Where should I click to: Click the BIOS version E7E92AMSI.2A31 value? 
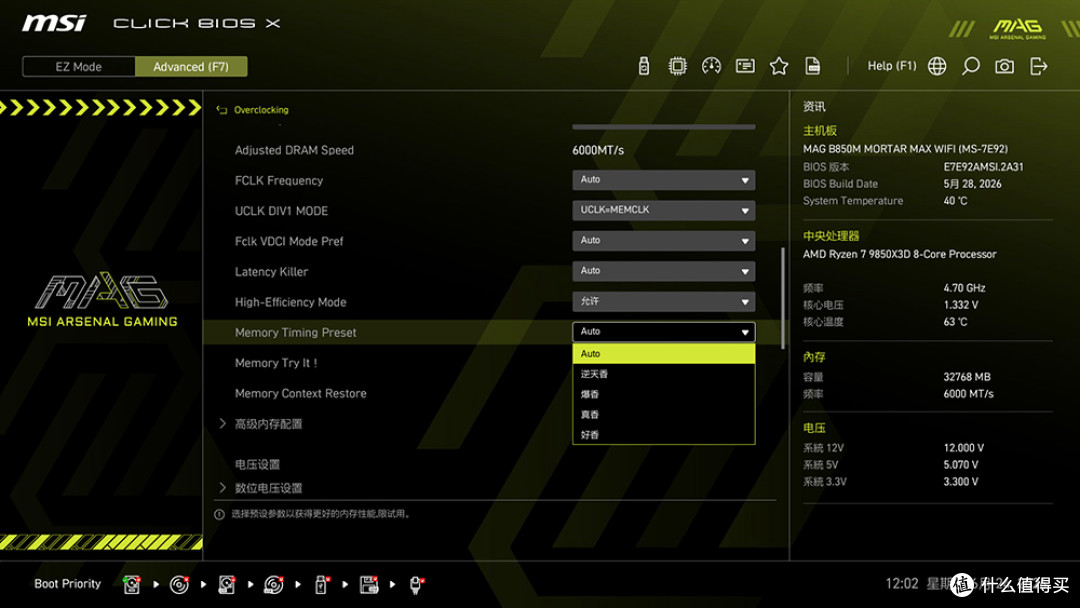984,167
